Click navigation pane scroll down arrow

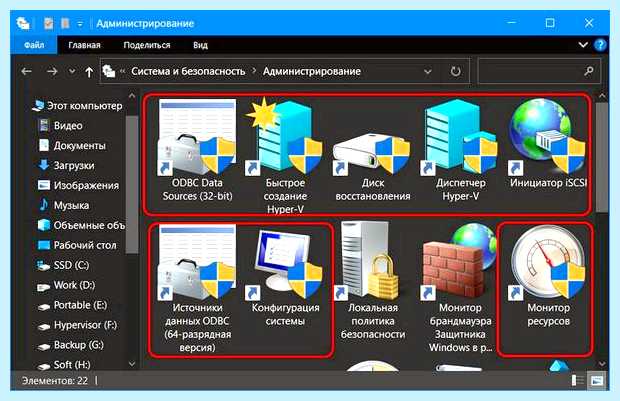(132, 363)
